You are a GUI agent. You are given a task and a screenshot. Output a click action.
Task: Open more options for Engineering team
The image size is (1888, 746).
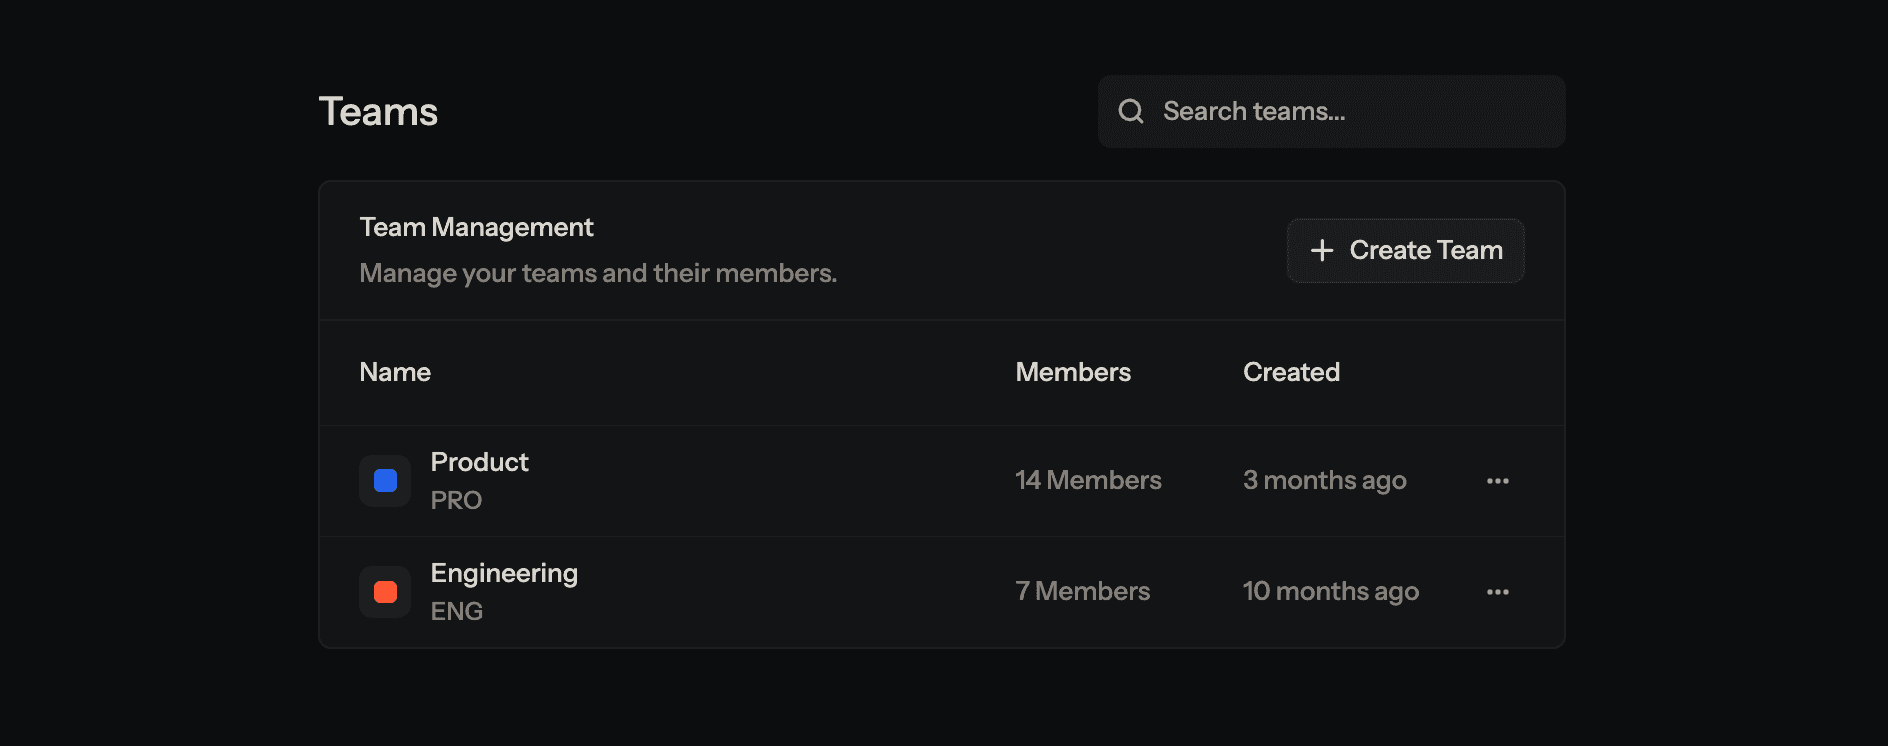[1497, 592]
